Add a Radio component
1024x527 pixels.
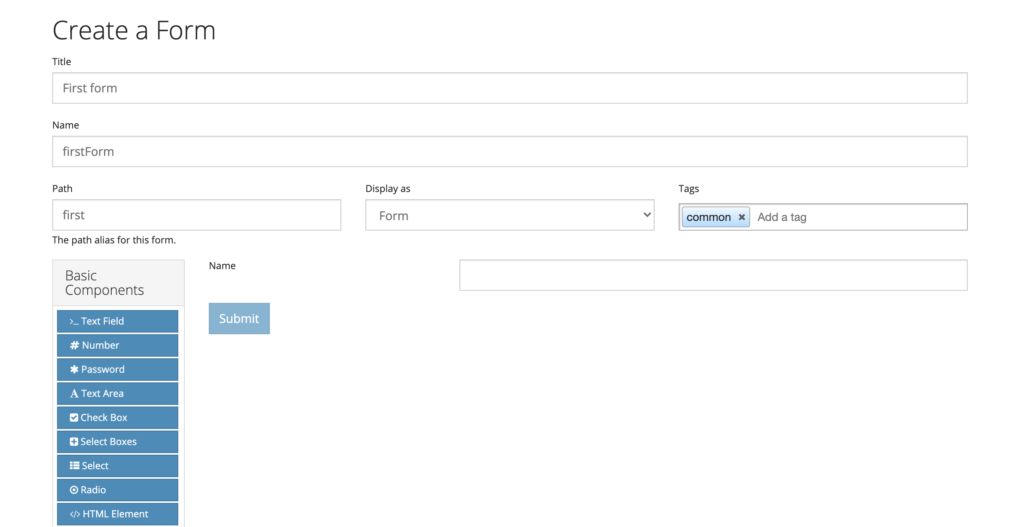click(118, 490)
